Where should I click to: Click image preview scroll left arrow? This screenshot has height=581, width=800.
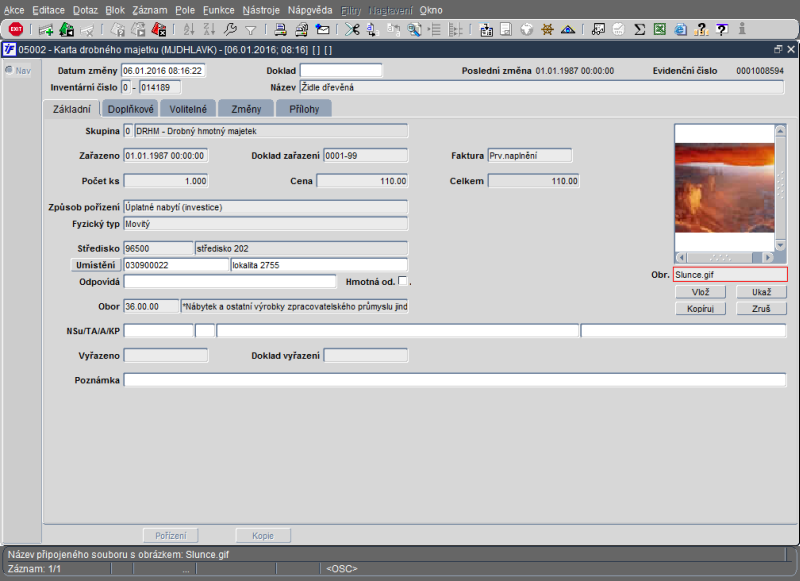[681, 258]
